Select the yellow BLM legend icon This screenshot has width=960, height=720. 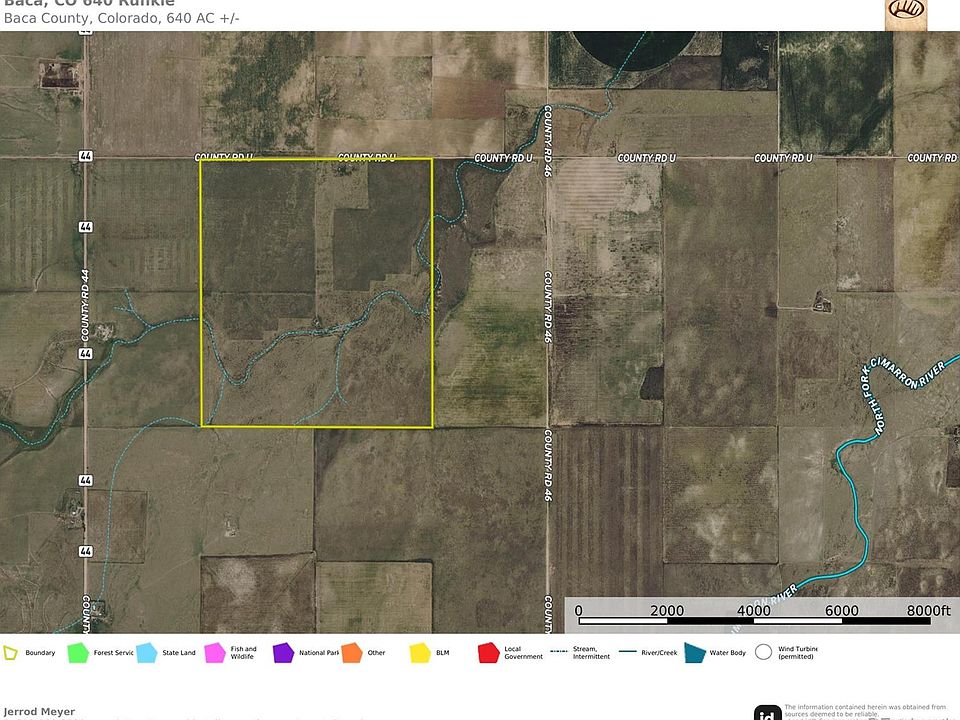pos(421,653)
